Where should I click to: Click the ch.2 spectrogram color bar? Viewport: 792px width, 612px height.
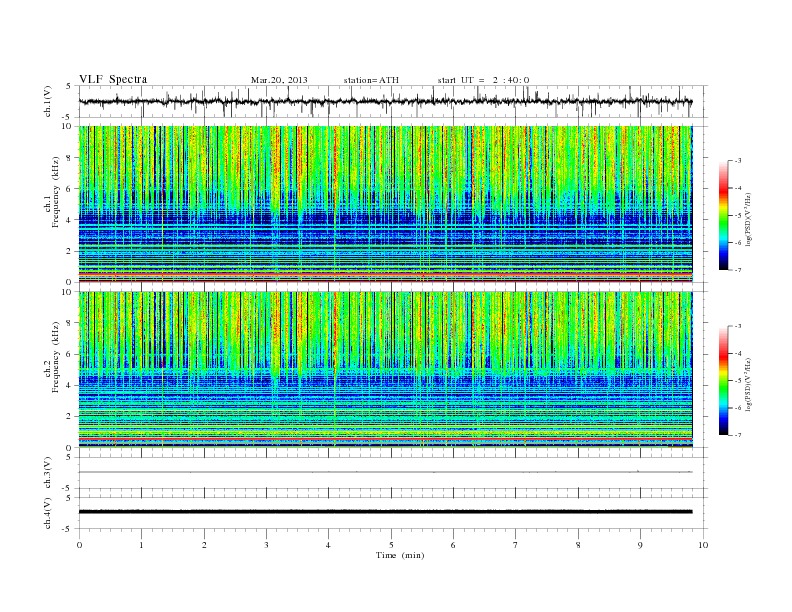723,380
